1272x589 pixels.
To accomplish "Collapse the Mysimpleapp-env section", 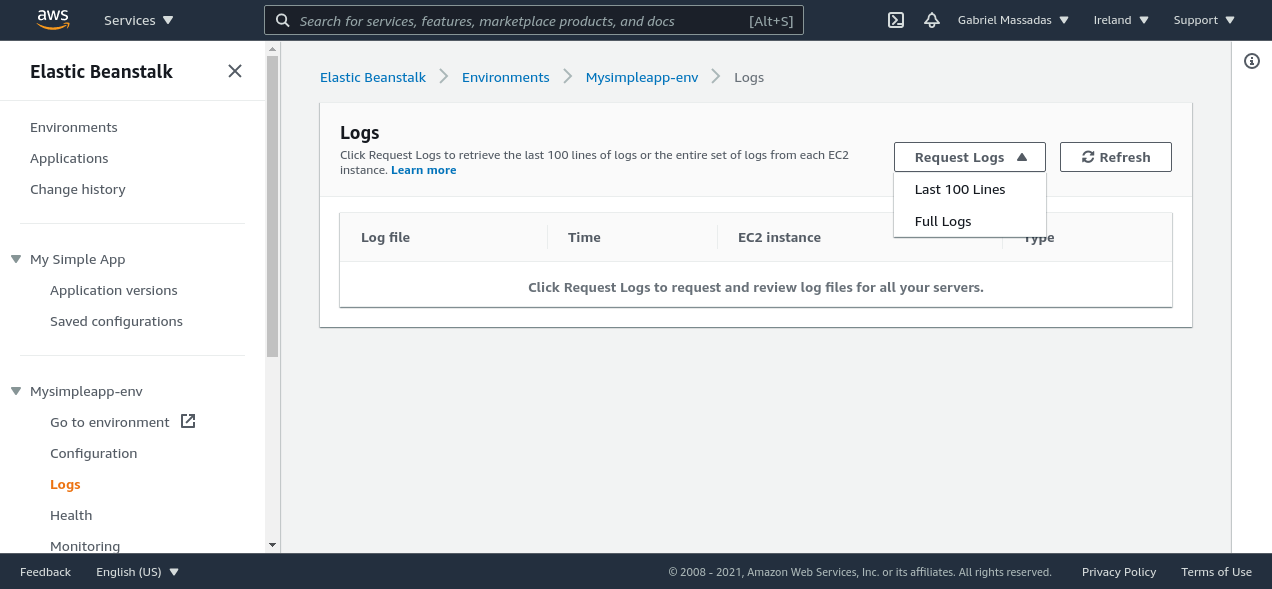I will tap(14, 390).
